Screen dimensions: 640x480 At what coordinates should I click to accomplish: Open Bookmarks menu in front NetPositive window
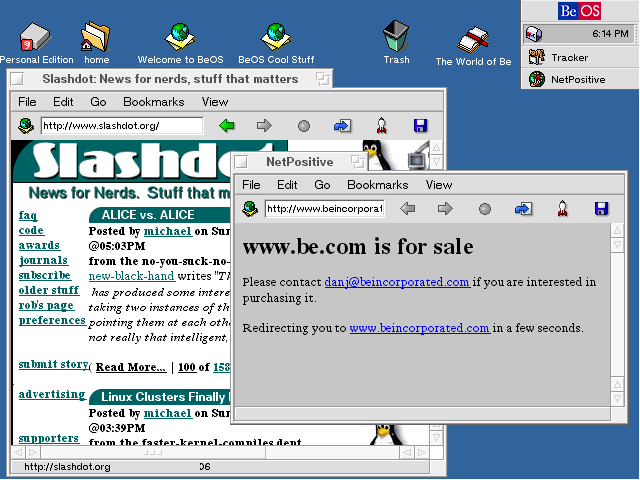tap(378, 185)
